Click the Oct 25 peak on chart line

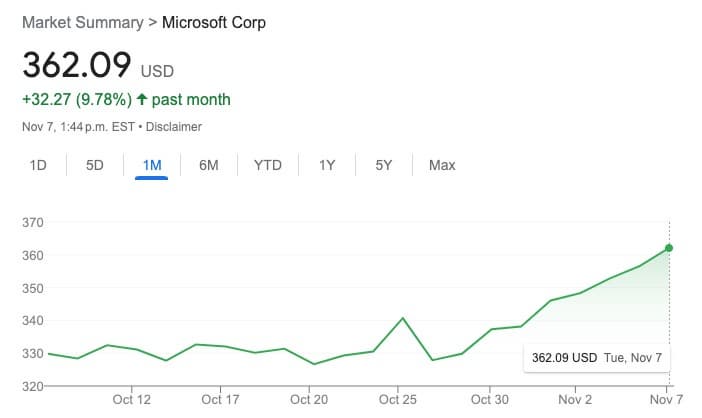(x=401, y=318)
